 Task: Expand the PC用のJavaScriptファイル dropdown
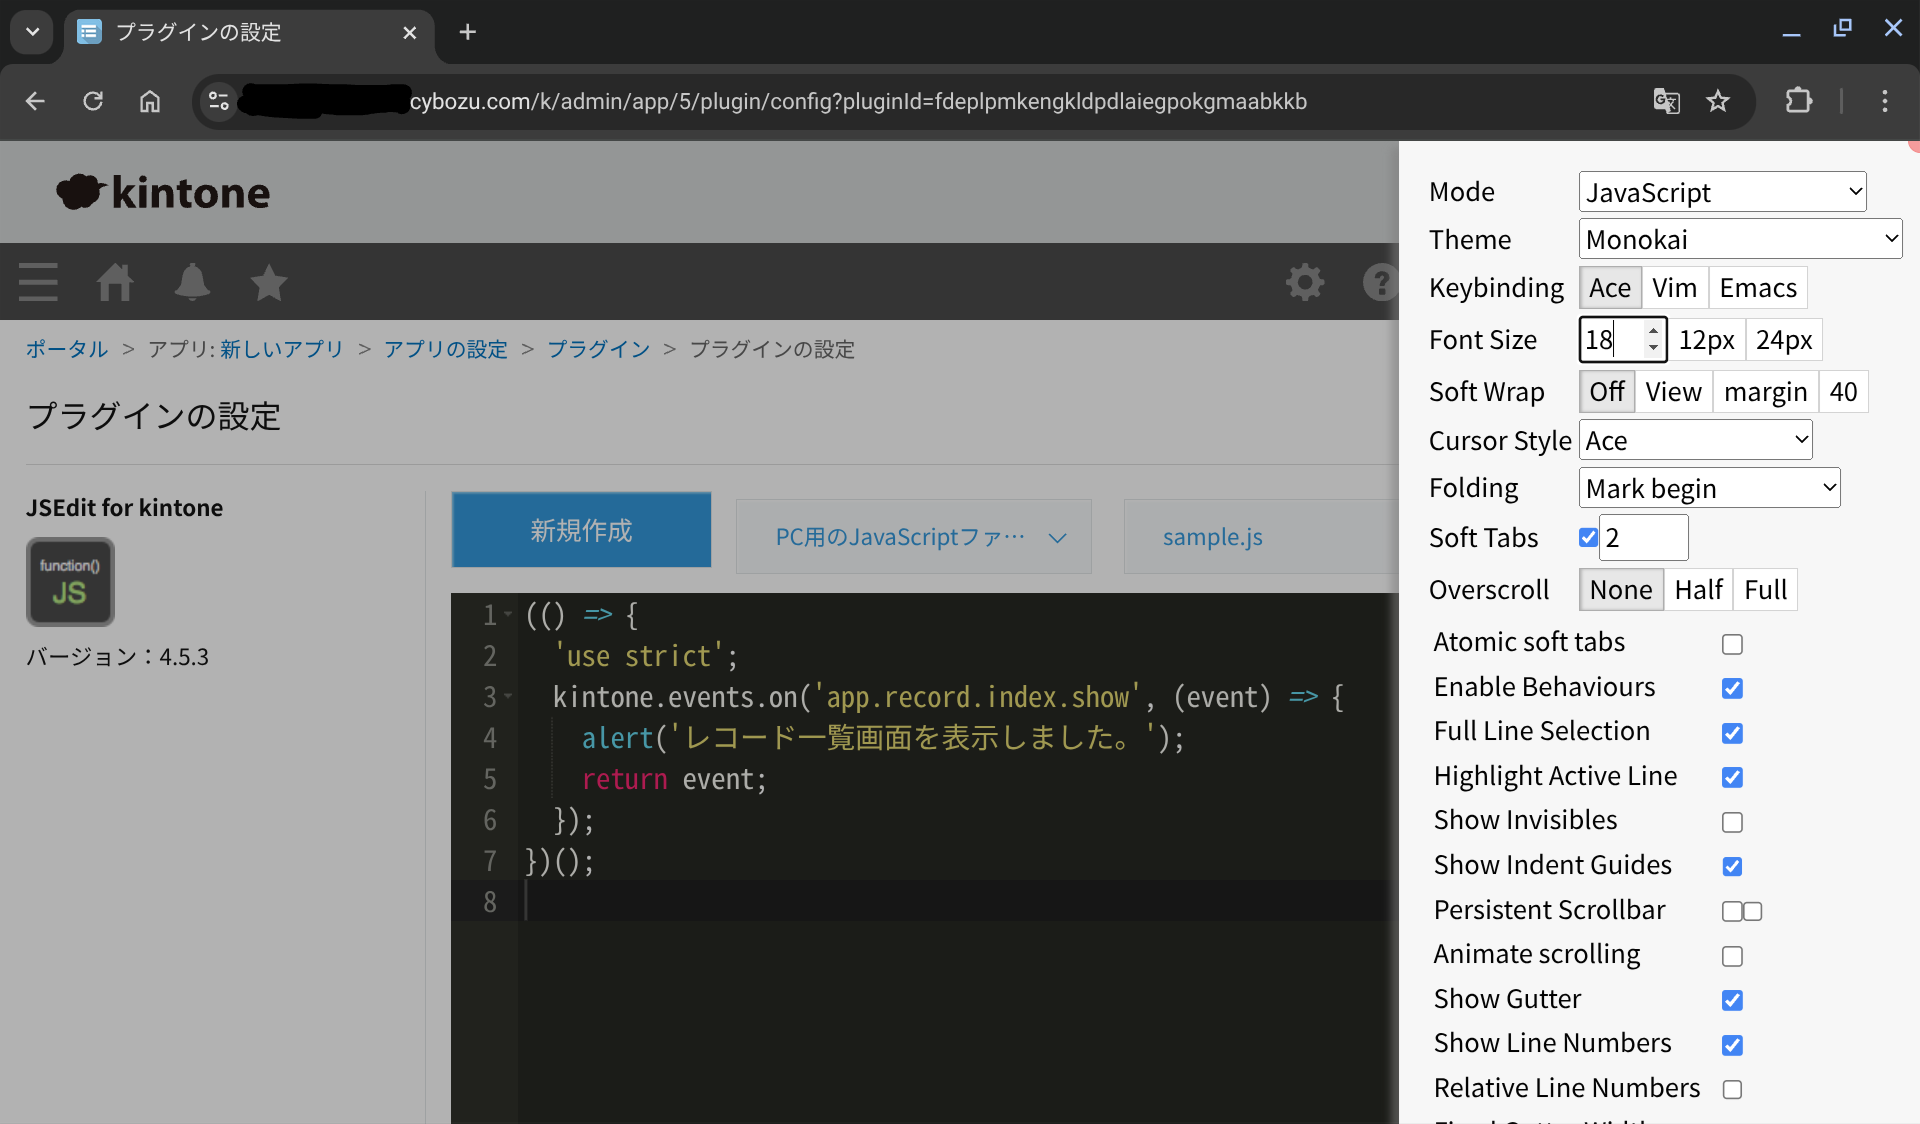[x=913, y=537]
